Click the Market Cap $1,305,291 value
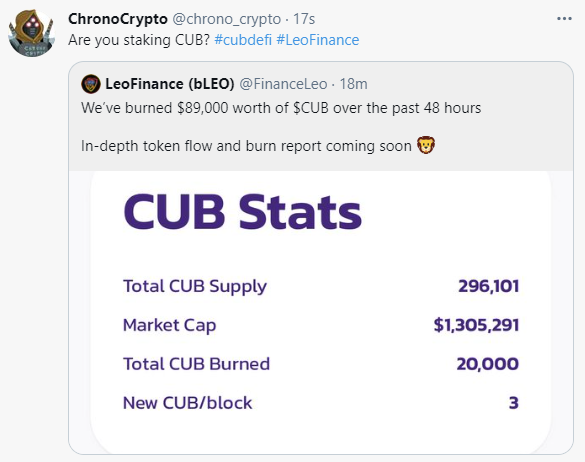This screenshot has height=462, width=585. 476,325
